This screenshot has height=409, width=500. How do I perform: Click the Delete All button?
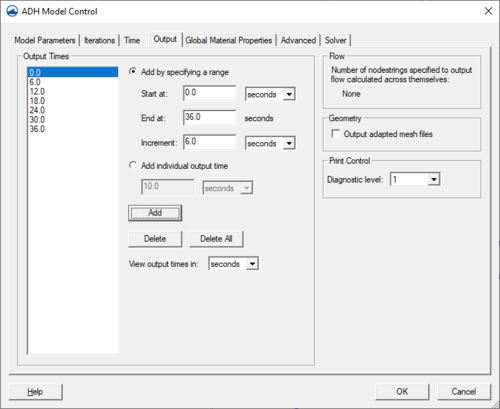click(216, 239)
